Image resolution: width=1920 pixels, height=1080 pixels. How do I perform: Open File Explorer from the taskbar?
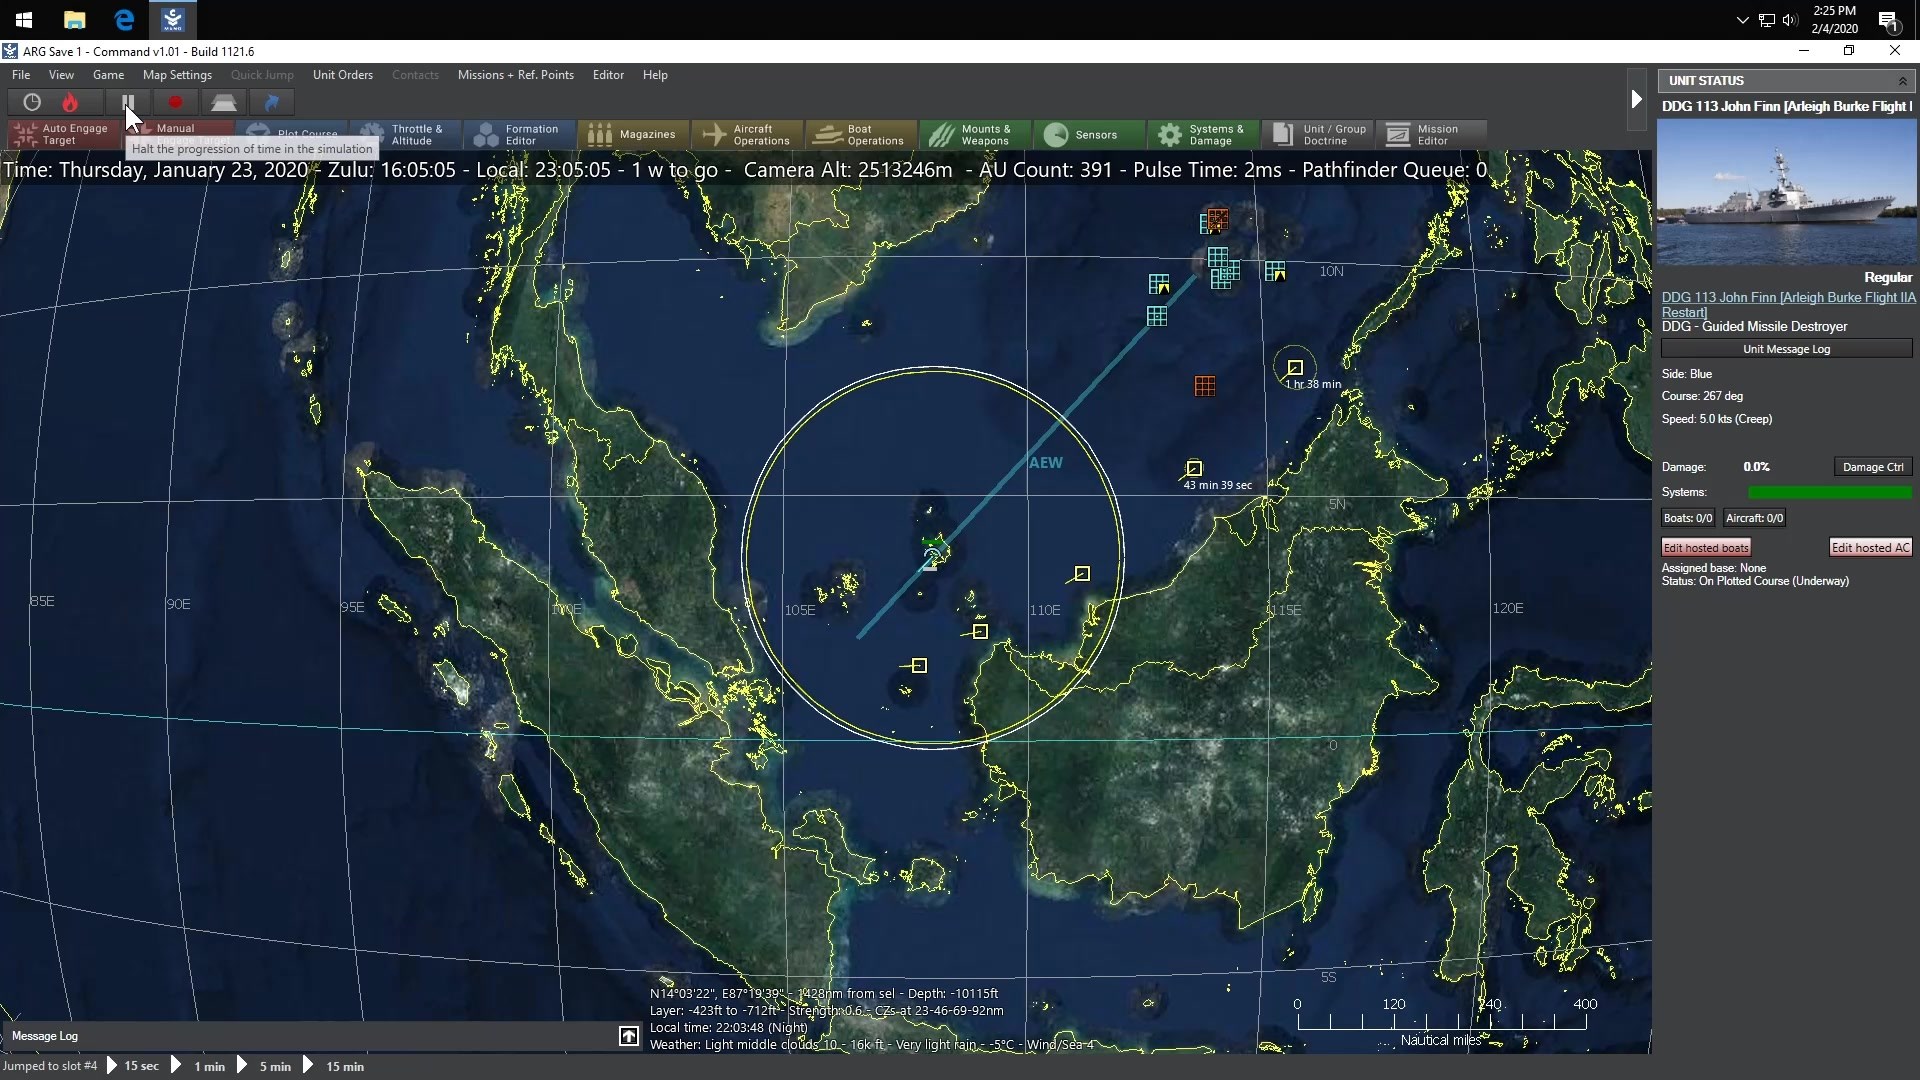[x=74, y=19]
